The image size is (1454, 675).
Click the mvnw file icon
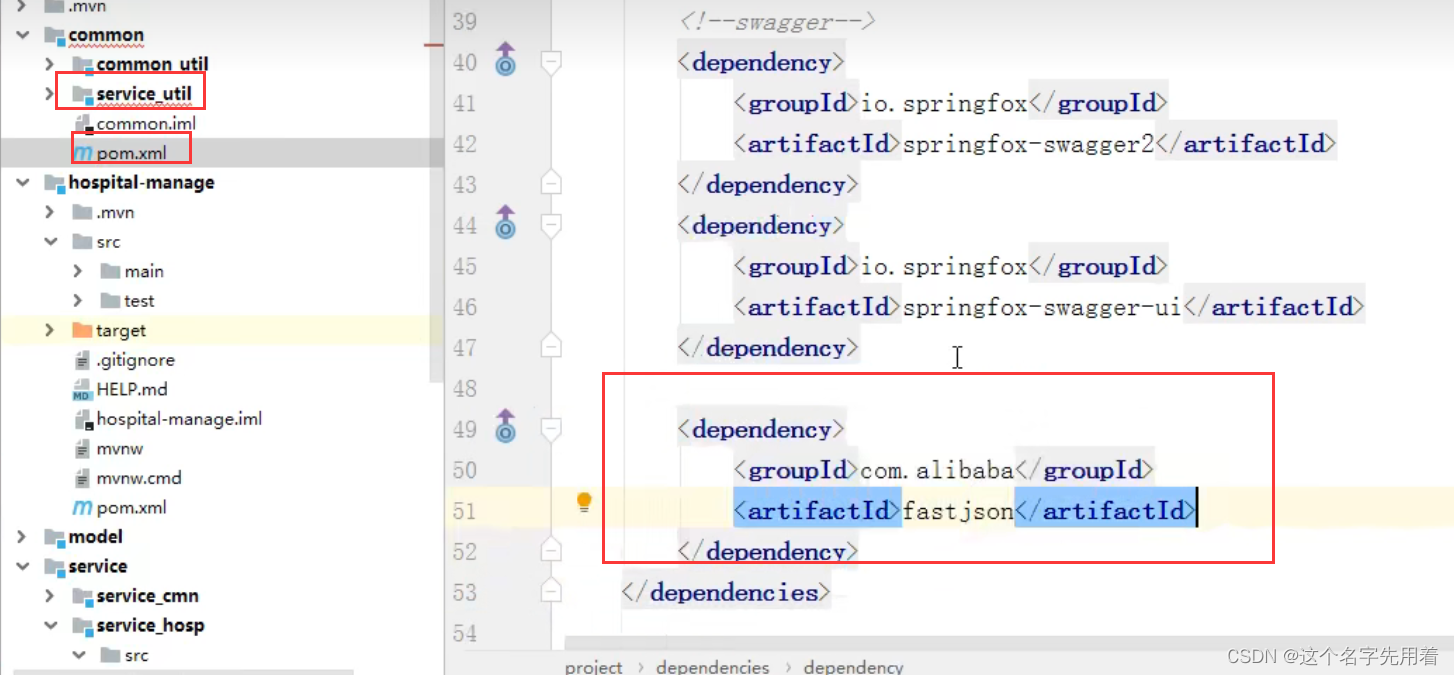pos(83,449)
